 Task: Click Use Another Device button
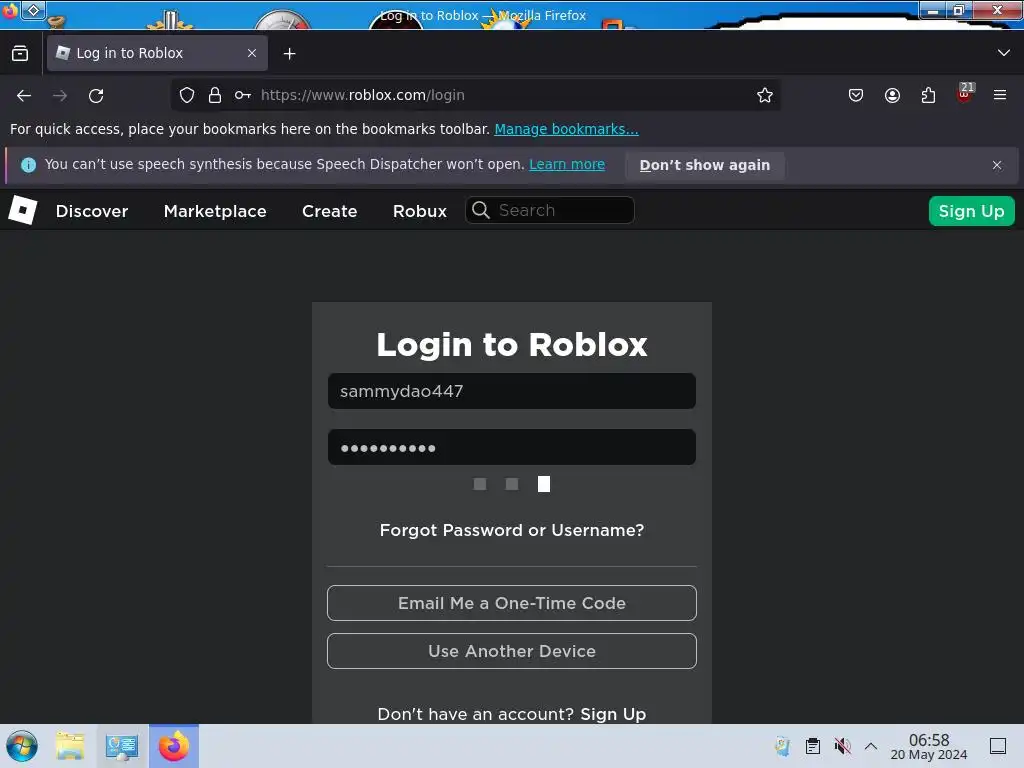(x=512, y=651)
